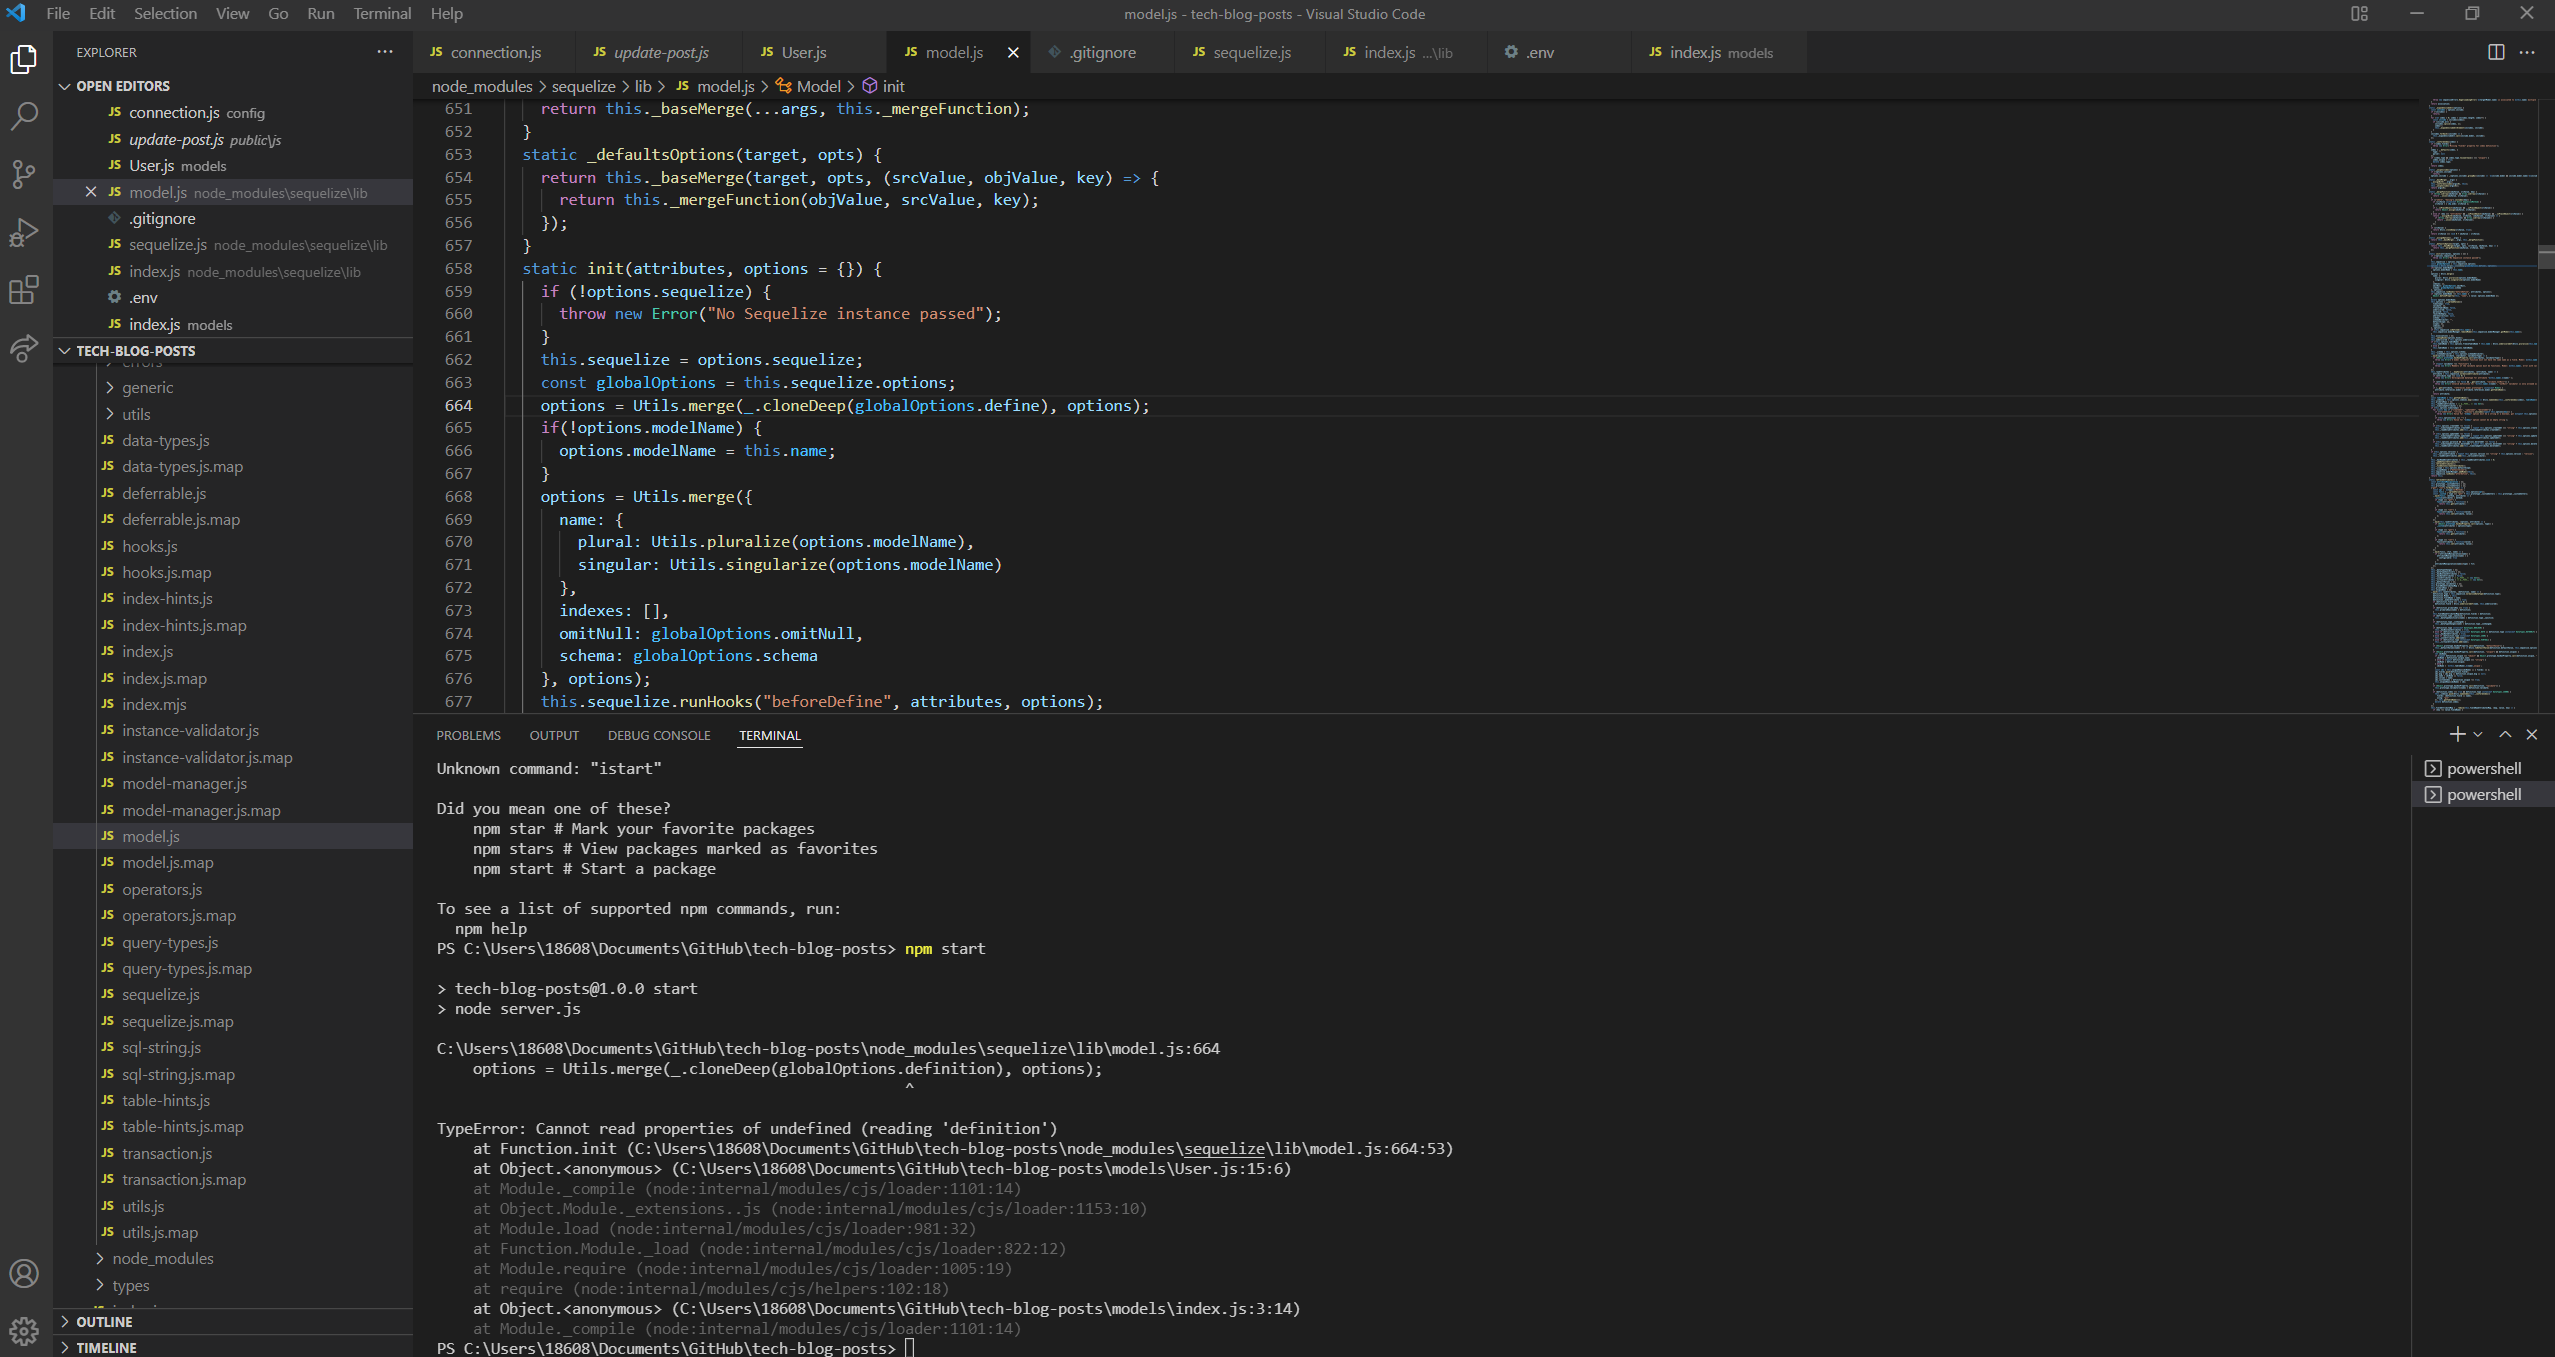Click the editor minimap code overview
The width and height of the screenshot is (2555, 1357).
[2485, 404]
